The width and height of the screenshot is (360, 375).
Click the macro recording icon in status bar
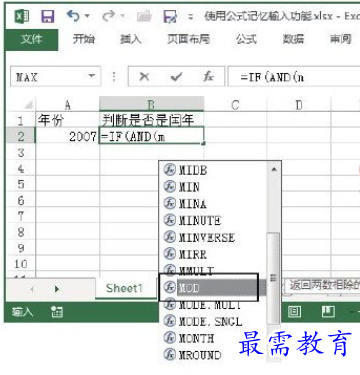click(57, 312)
